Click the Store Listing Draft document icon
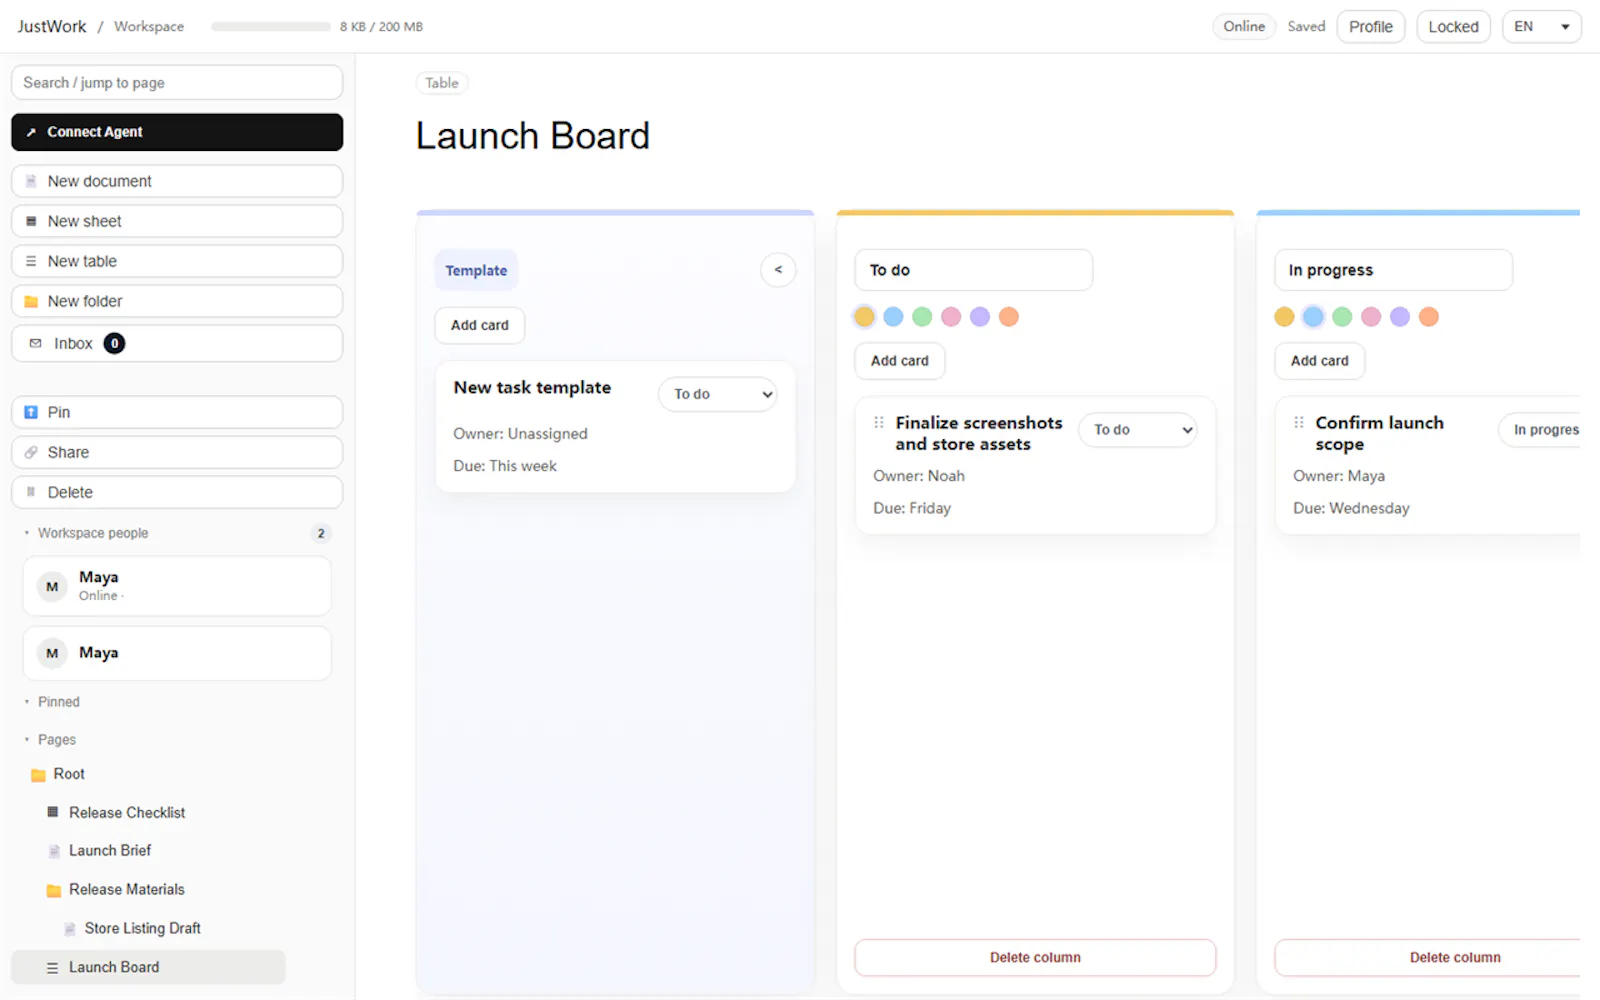 click(x=70, y=929)
